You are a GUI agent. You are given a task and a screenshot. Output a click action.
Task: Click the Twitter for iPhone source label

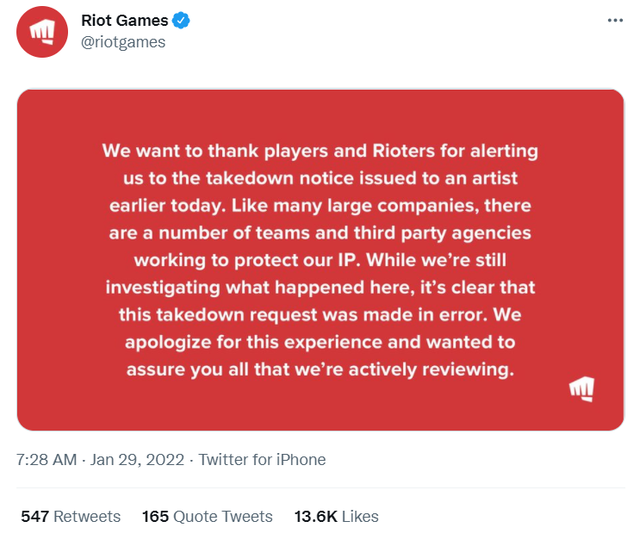(x=262, y=460)
